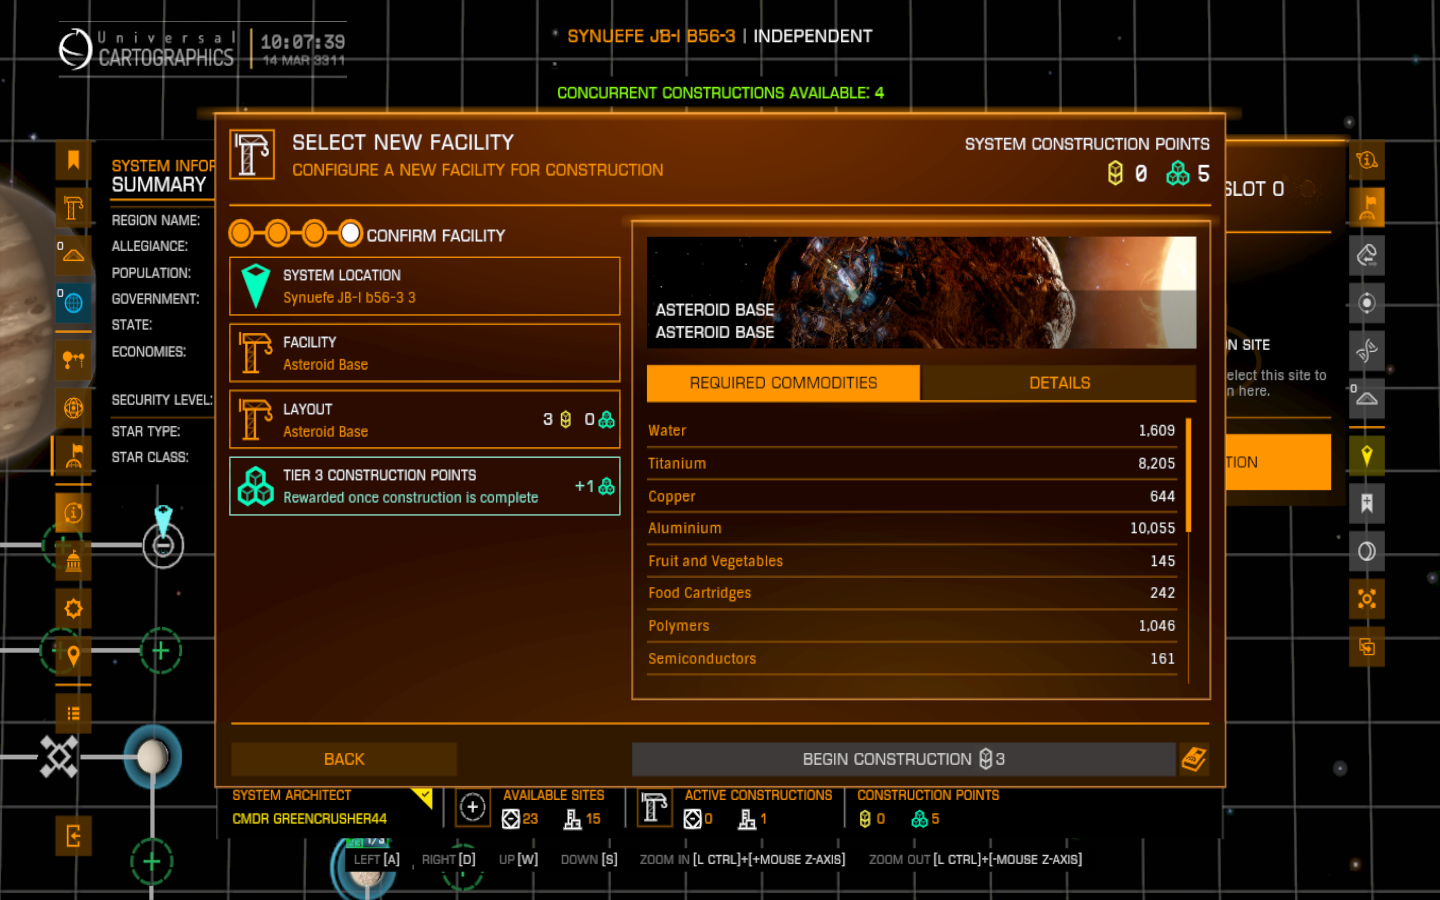Click the Construction Points counter in bottom bar
The image size is (1440, 900).
coord(927,808)
